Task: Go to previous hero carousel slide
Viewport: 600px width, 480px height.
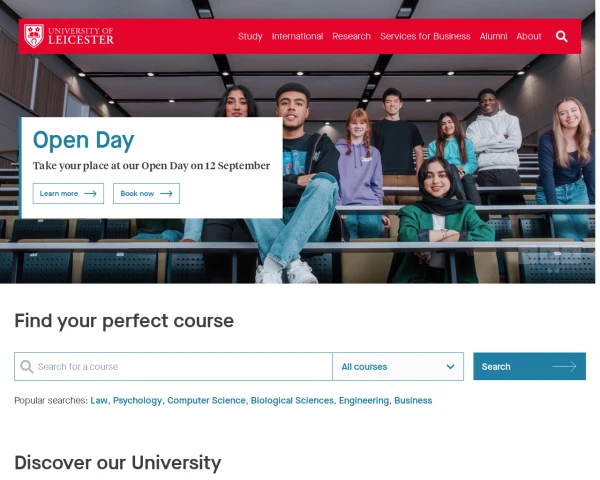Action: 530,254
